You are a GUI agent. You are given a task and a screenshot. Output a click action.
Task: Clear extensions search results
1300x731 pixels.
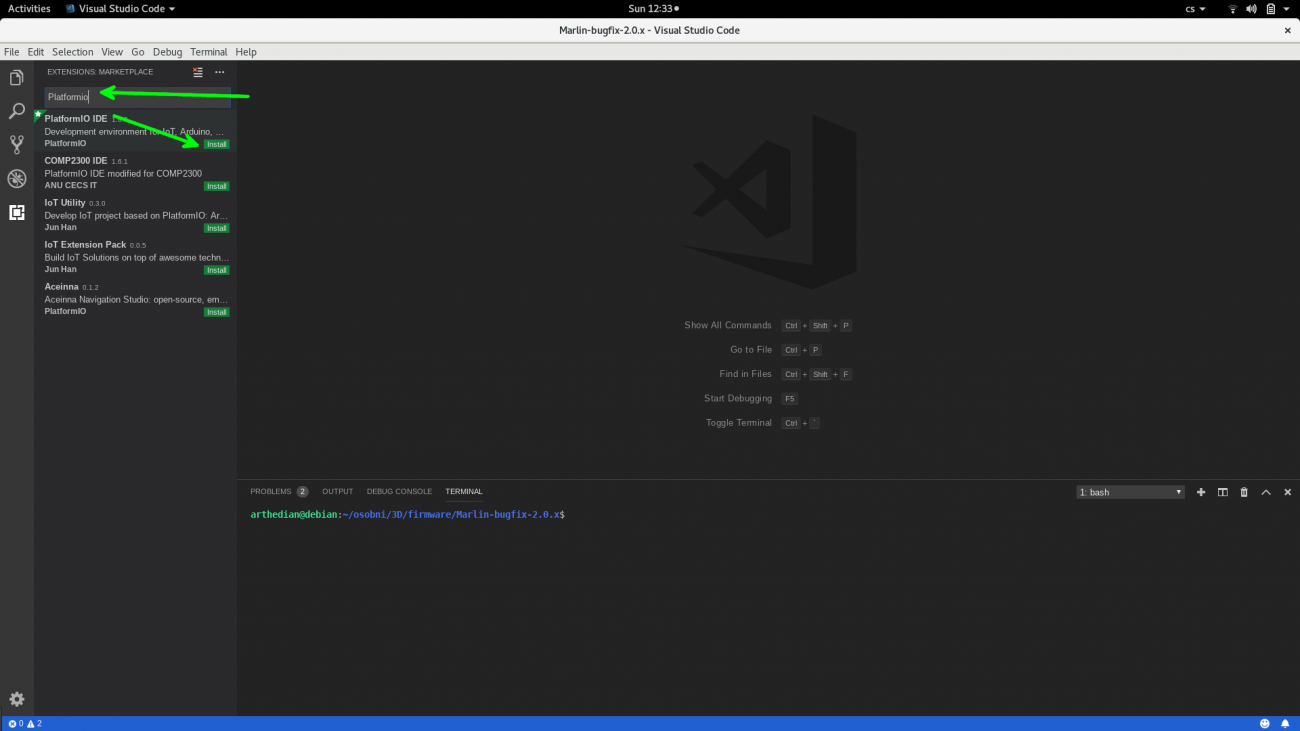tap(198, 72)
